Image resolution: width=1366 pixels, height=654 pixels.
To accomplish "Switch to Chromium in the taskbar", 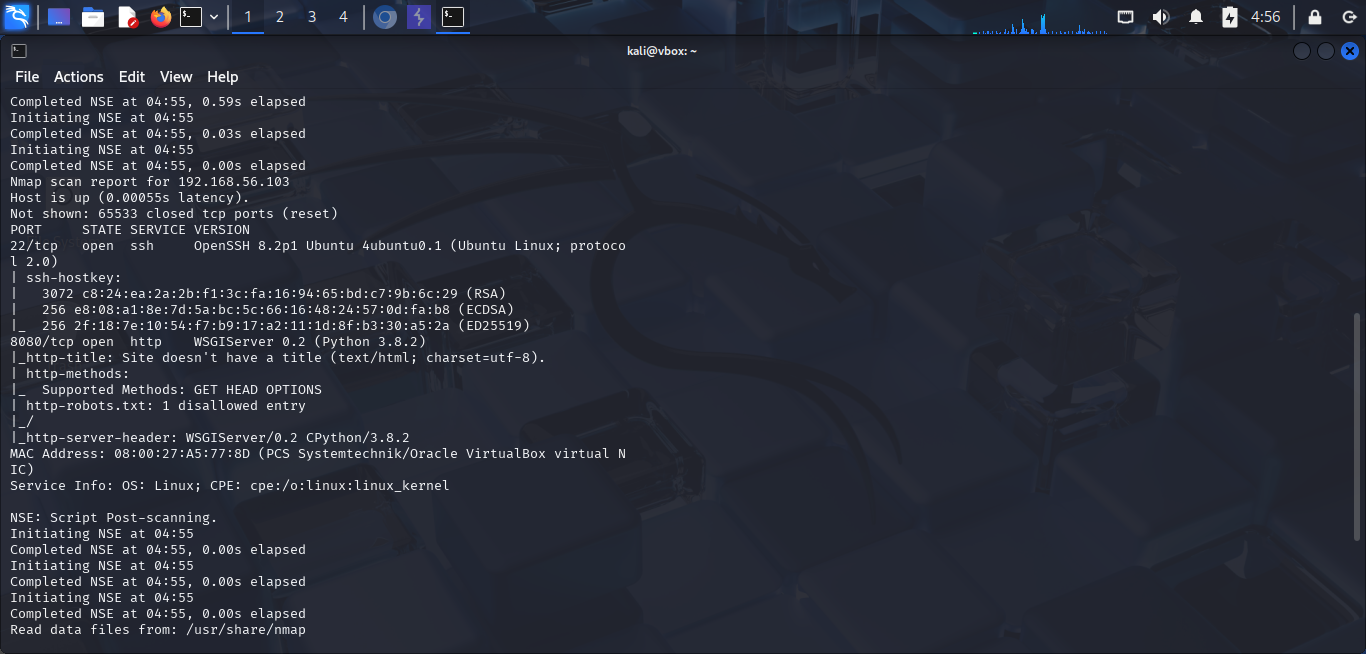I will [x=385, y=16].
